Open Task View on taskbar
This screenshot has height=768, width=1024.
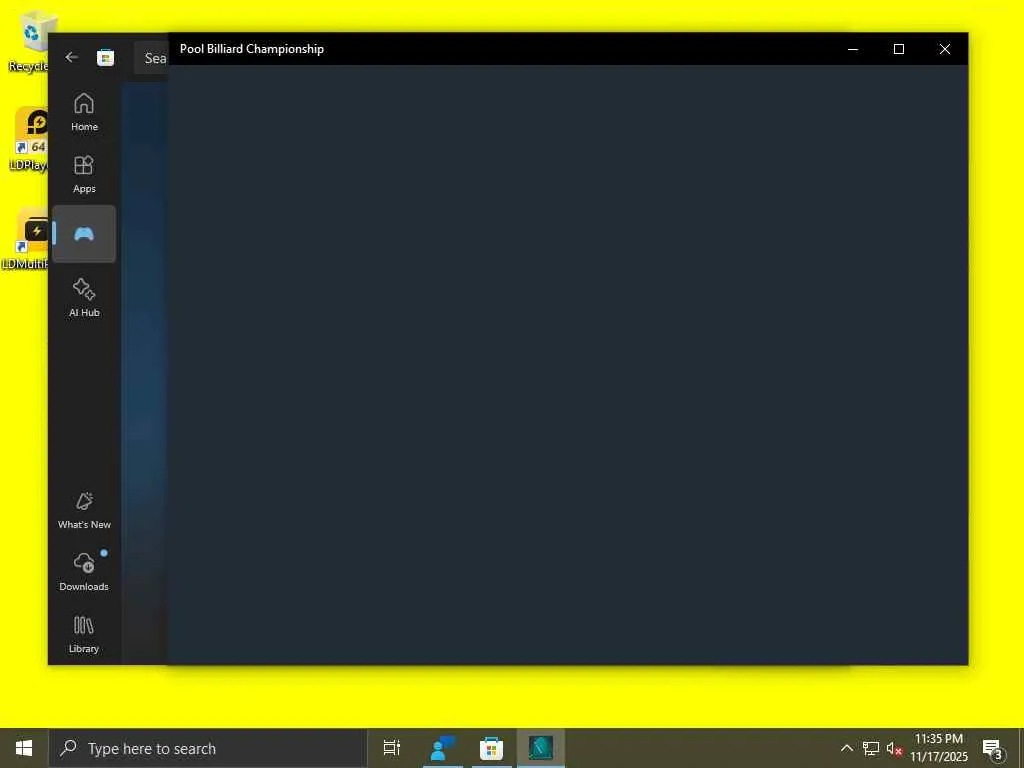(x=392, y=748)
